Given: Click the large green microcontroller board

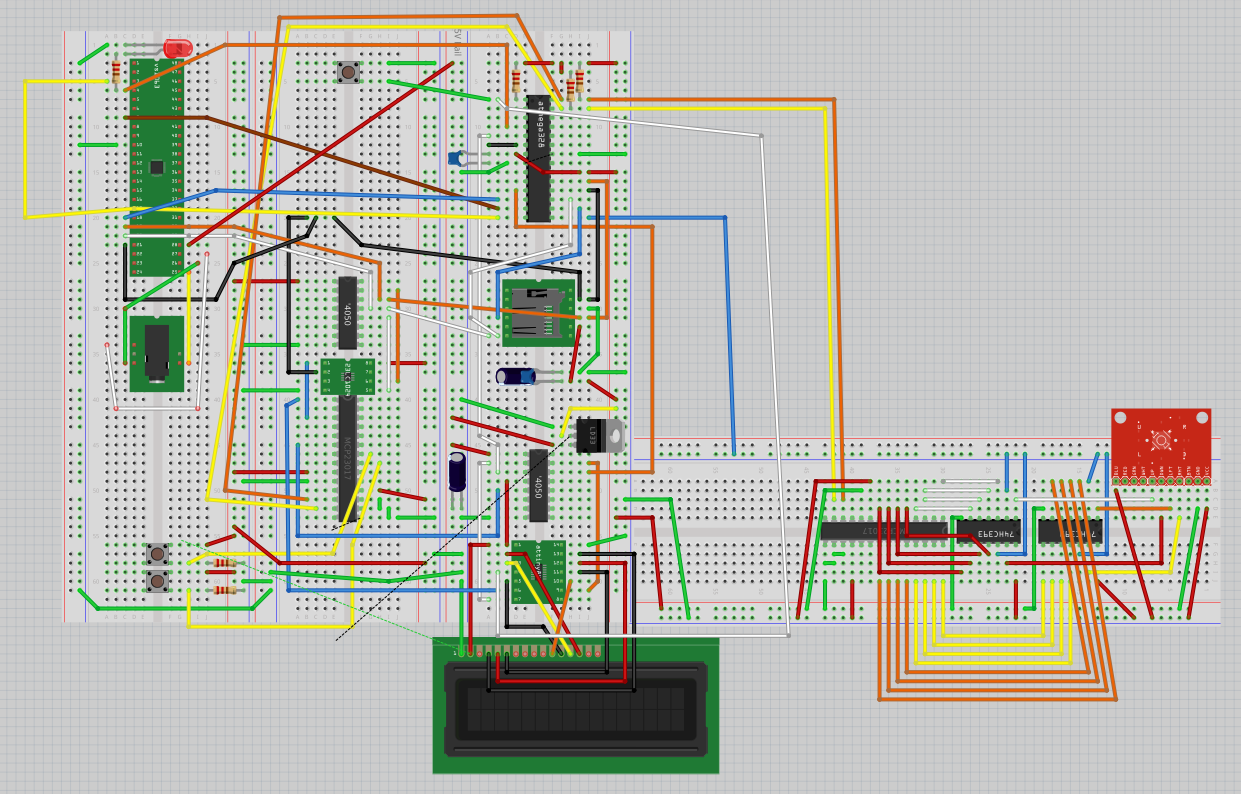Looking at the screenshot, I should pyautogui.click(x=157, y=166).
